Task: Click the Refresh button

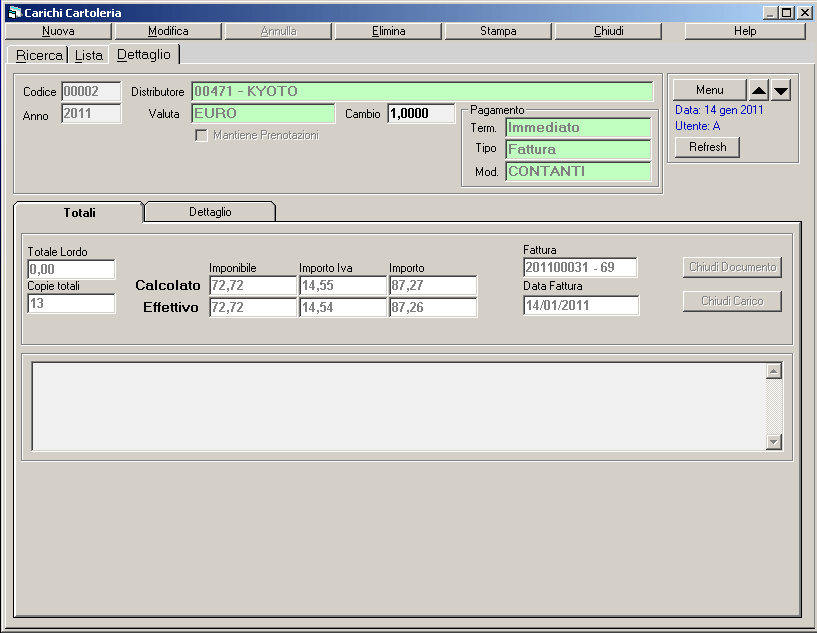Action: click(708, 147)
